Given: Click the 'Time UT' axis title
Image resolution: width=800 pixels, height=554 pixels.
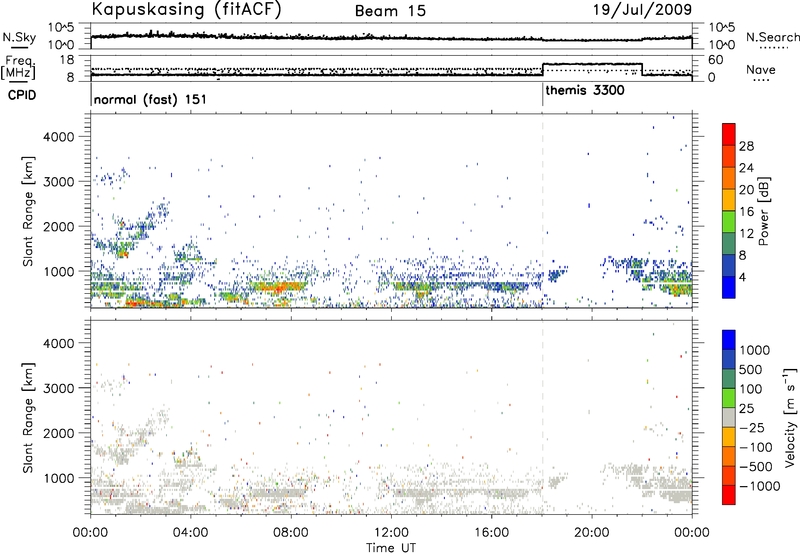Looking at the screenshot, I should (391, 547).
